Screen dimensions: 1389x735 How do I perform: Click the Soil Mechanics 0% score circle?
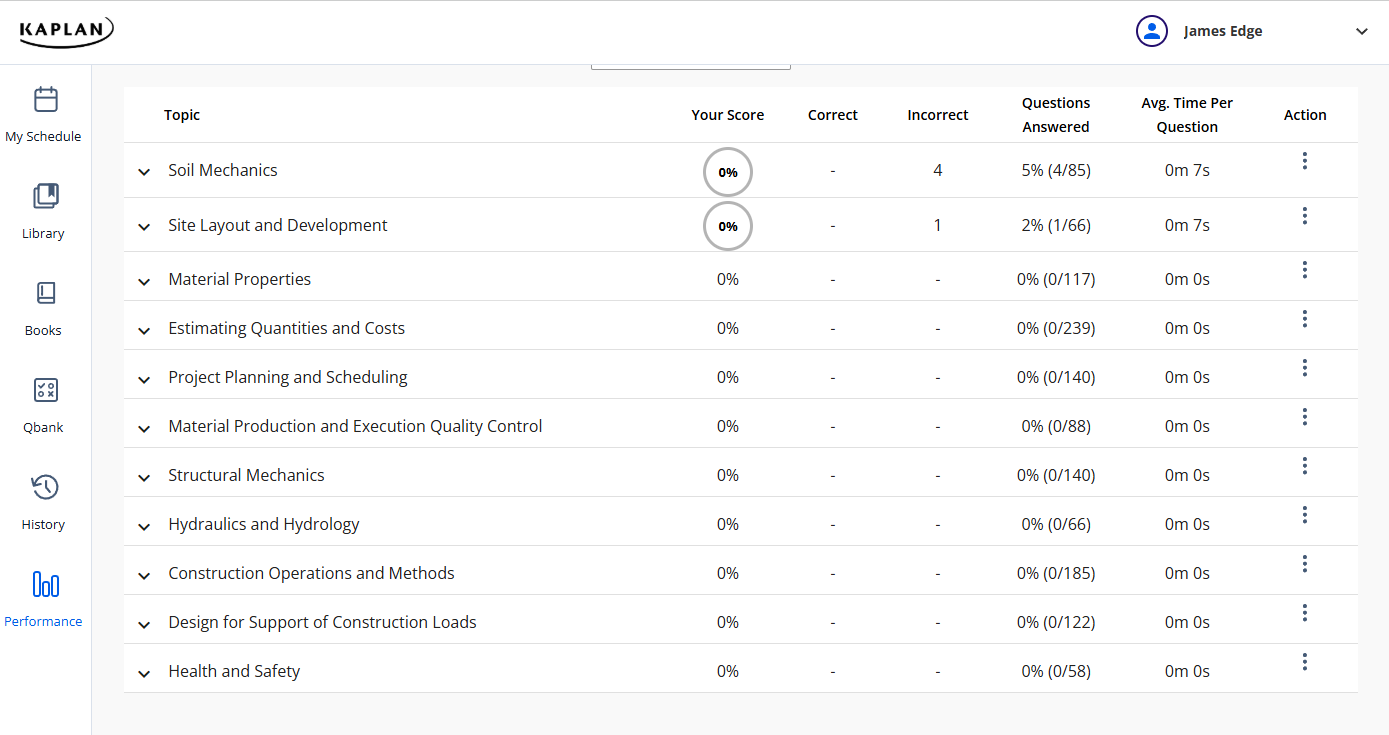728,172
